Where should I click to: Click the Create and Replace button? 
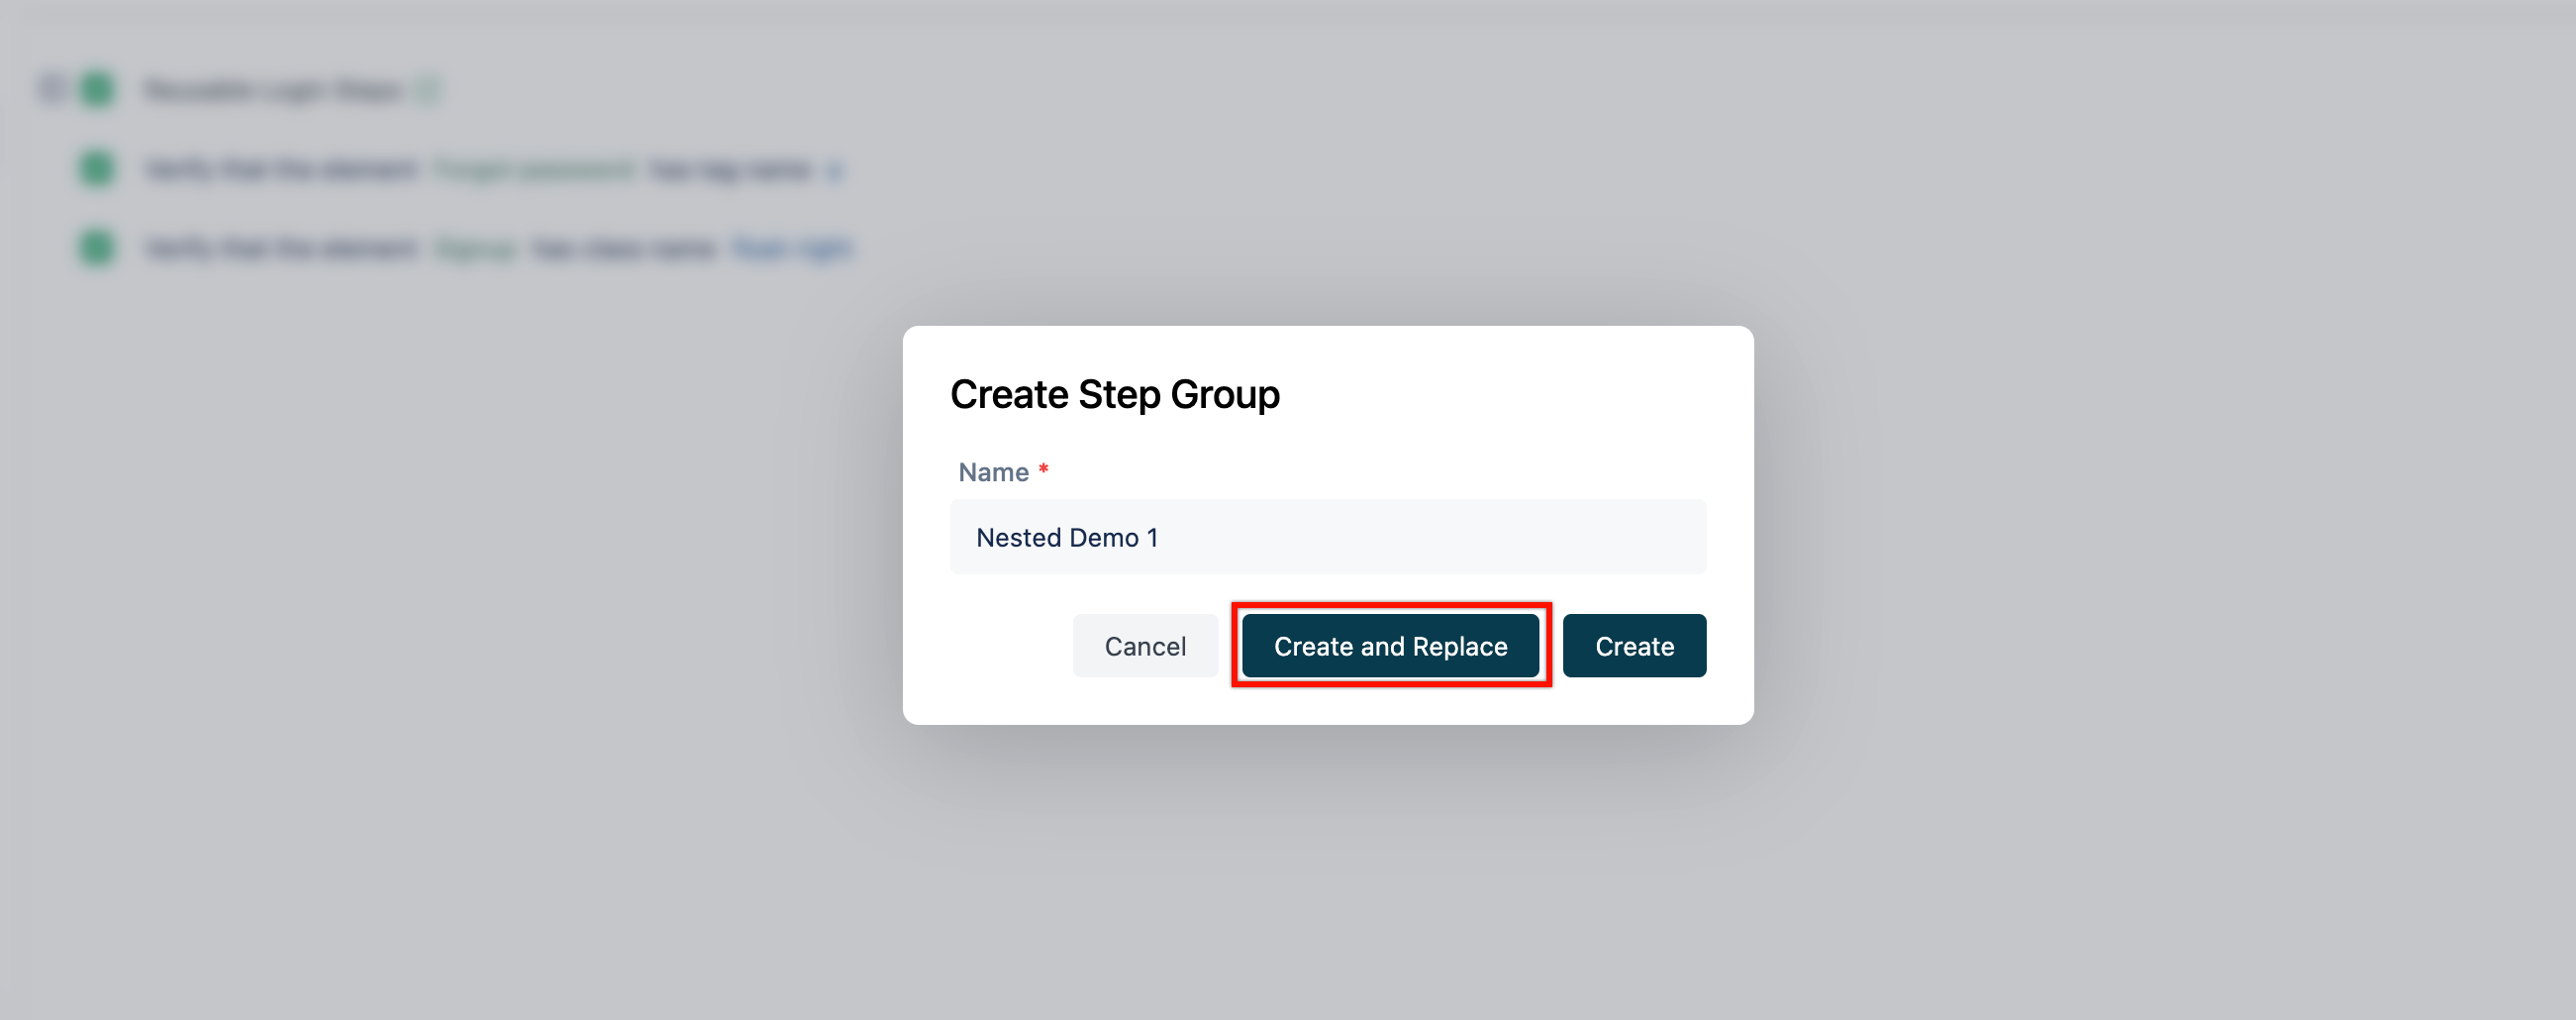[1390, 646]
